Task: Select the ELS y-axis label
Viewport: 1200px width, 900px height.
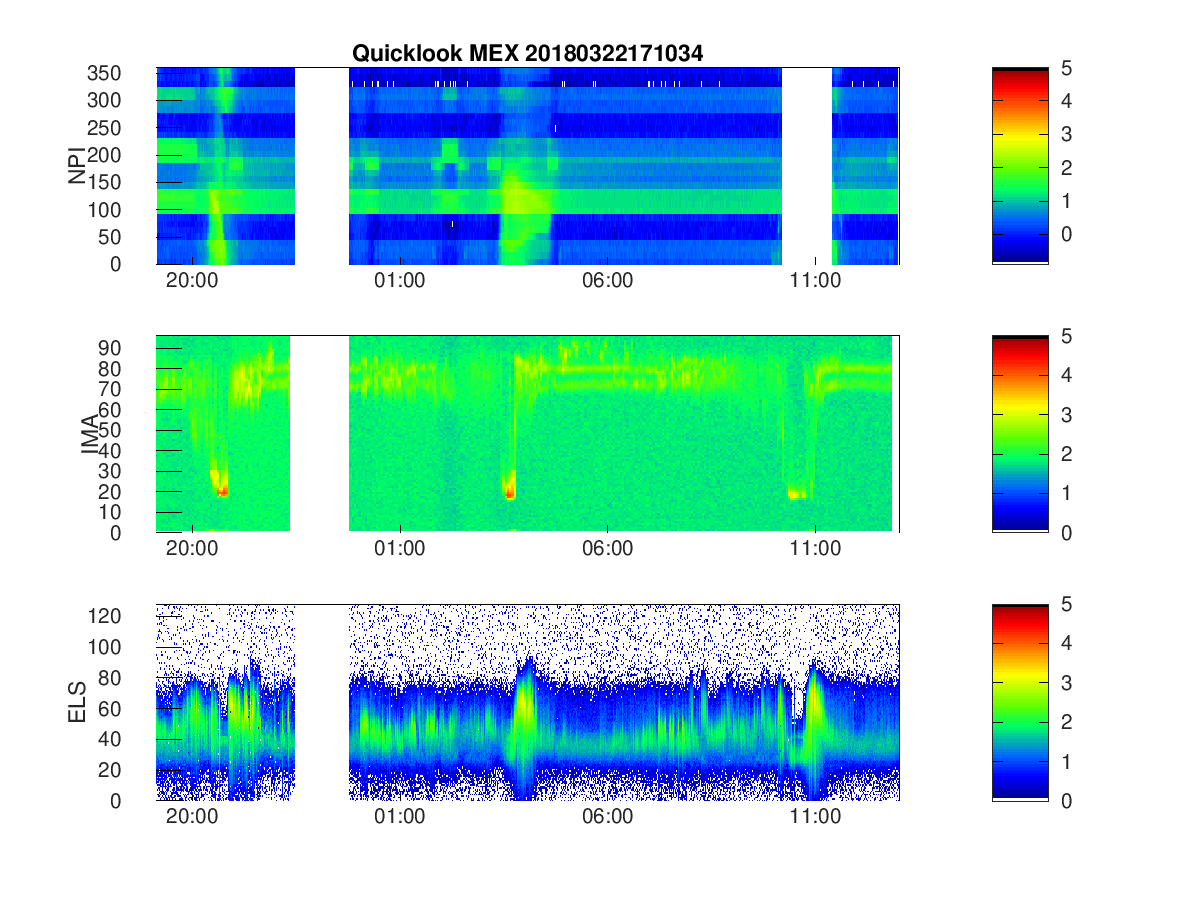Action: [77, 702]
